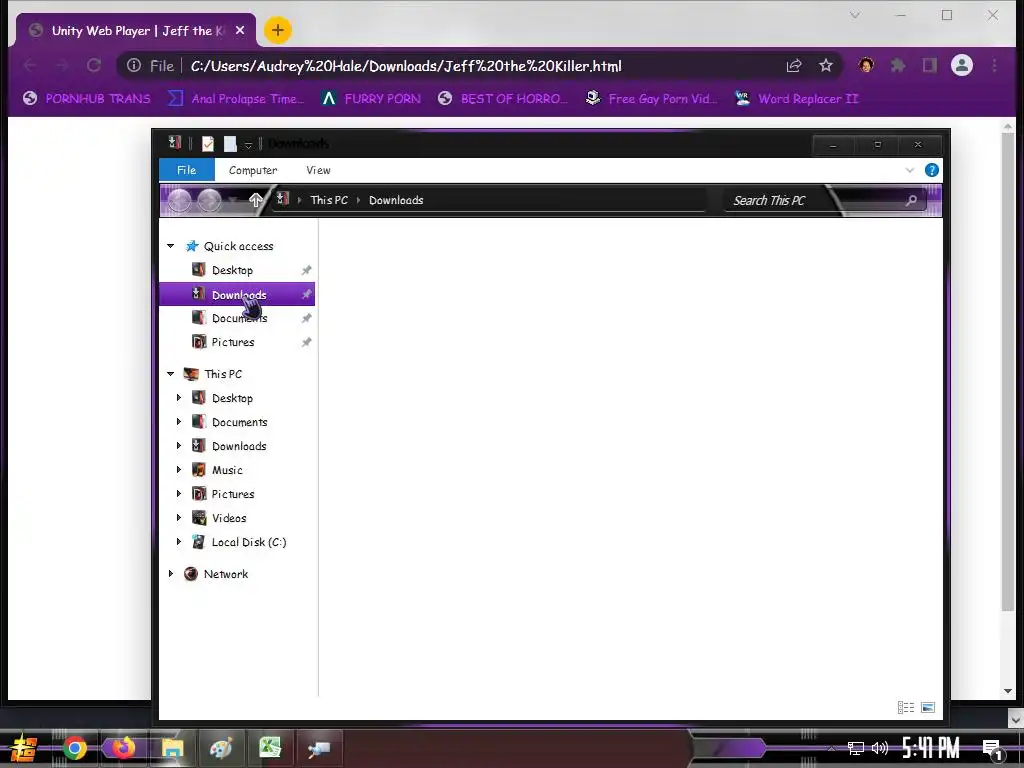Open Paint palette icon on taskbar
The height and width of the screenshot is (768, 1024).
point(221,748)
